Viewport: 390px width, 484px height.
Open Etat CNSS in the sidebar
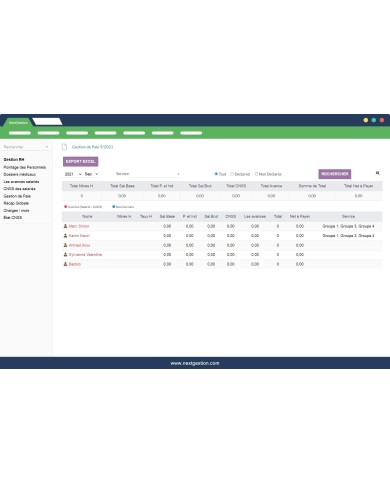tap(13, 217)
